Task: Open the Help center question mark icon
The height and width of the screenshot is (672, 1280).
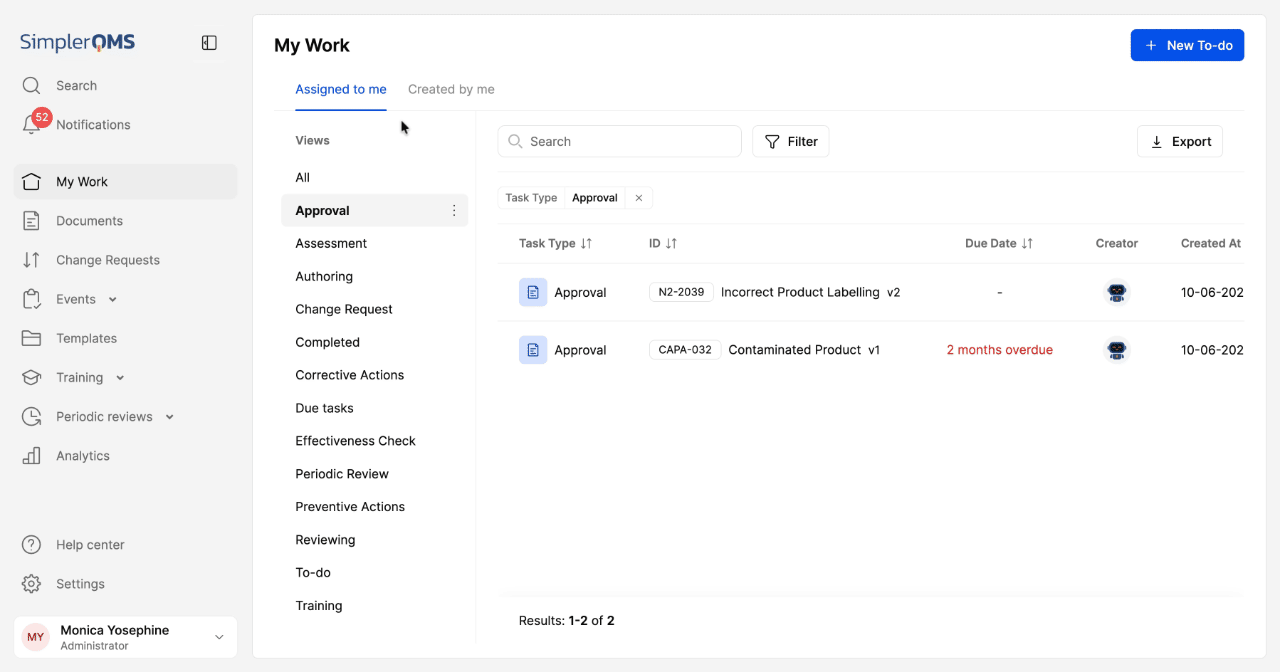Action: [31, 545]
